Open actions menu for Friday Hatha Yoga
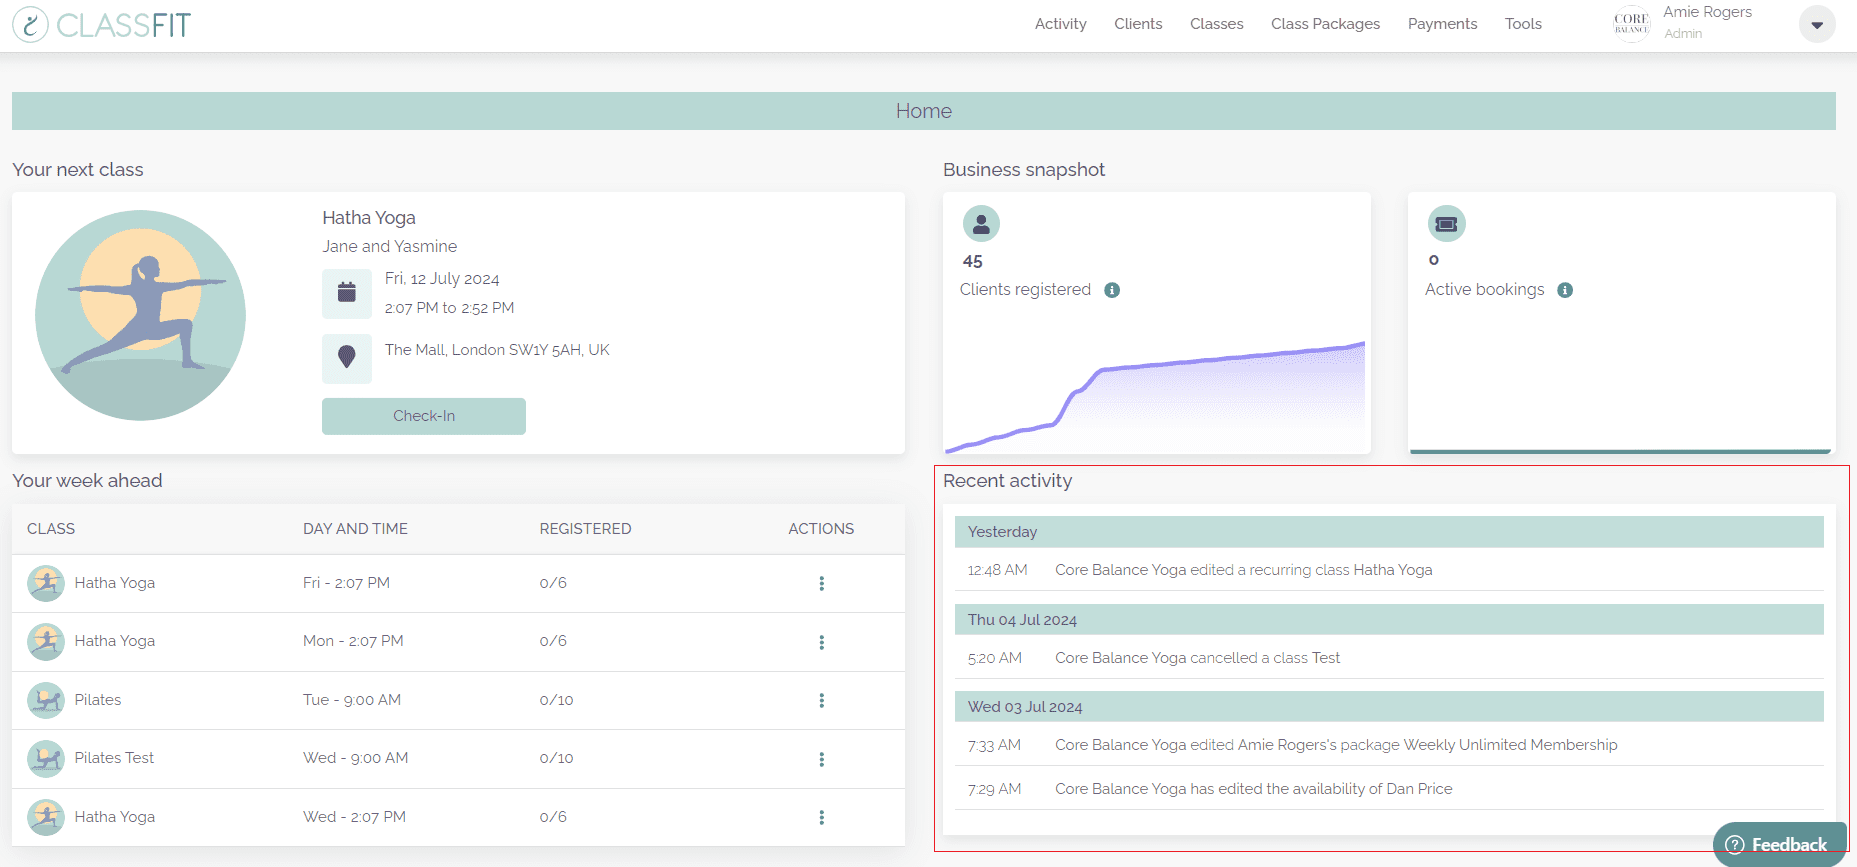1857x867 pixels. click(x=821, y=584)
